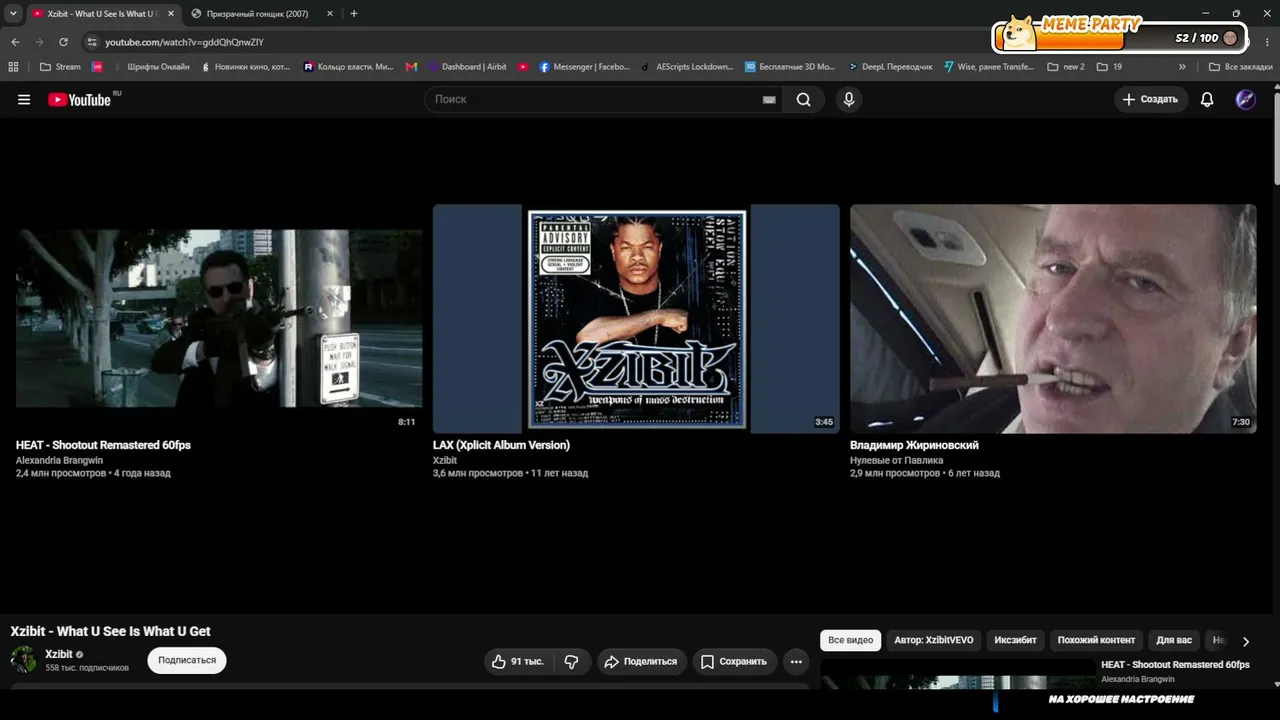This screenshot has width=1280, height=720.
Task: Open the Chrome three-dot menu
Action: 1265,42
